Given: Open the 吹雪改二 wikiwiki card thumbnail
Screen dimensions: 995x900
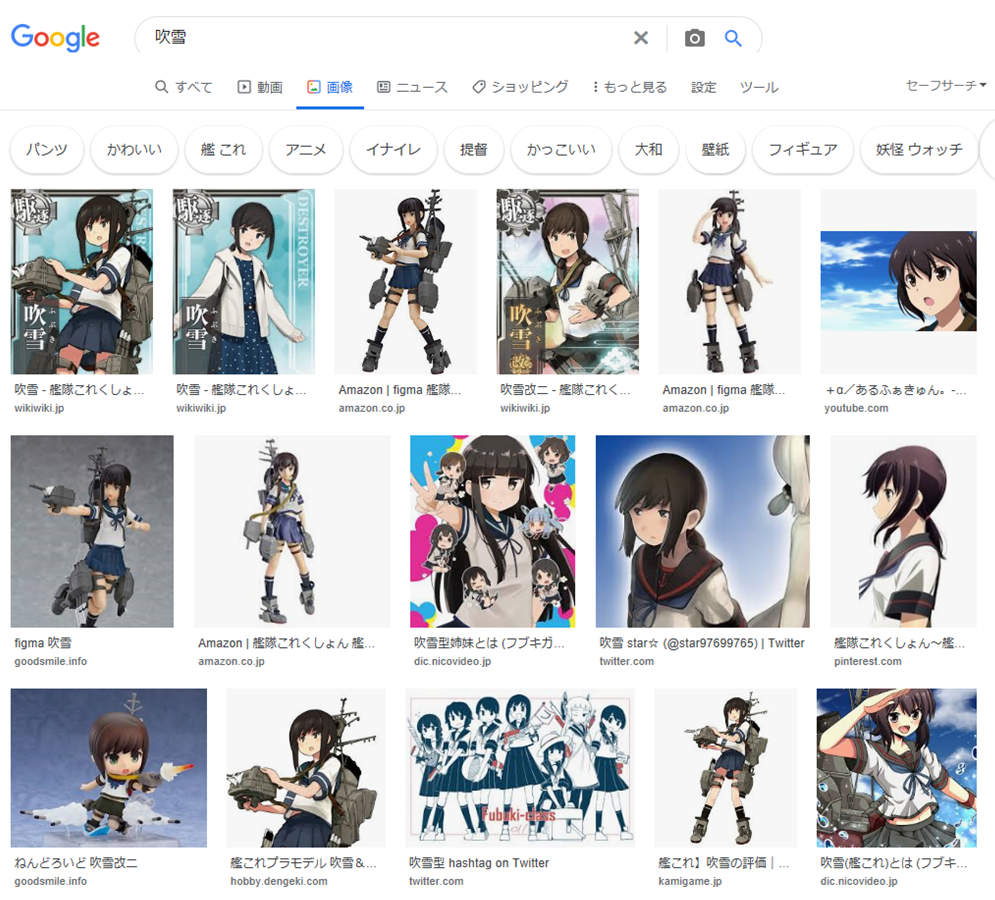Looking at the screenshot, I should (x=567, y=281).
